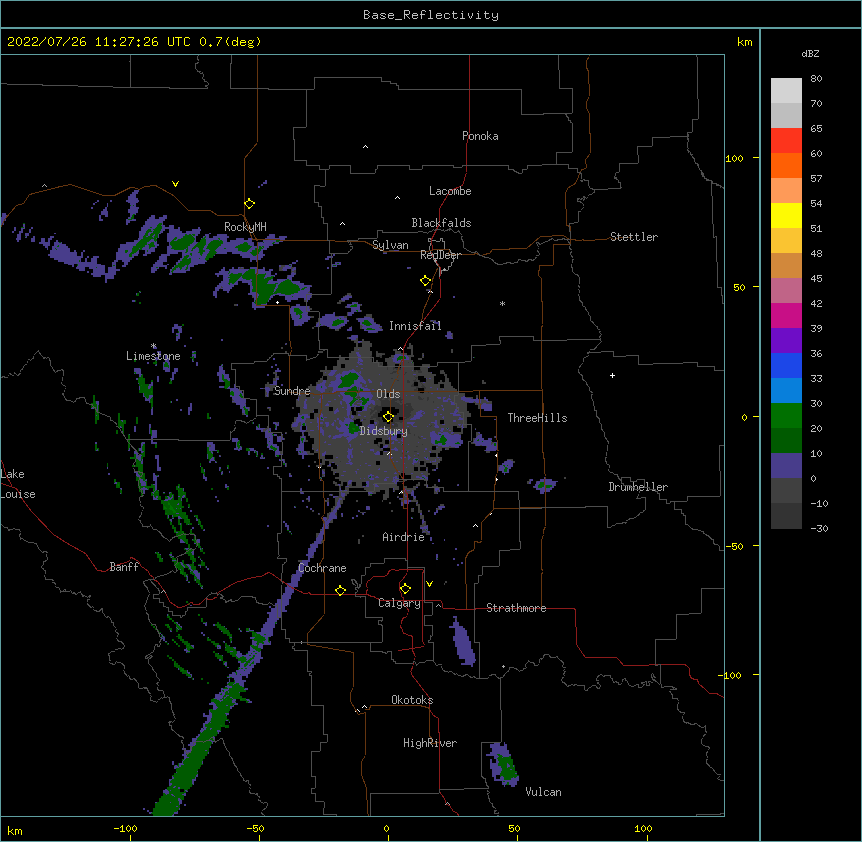
Task: Click the white plus marker north of Drumheller
Action: coord(612,375)
